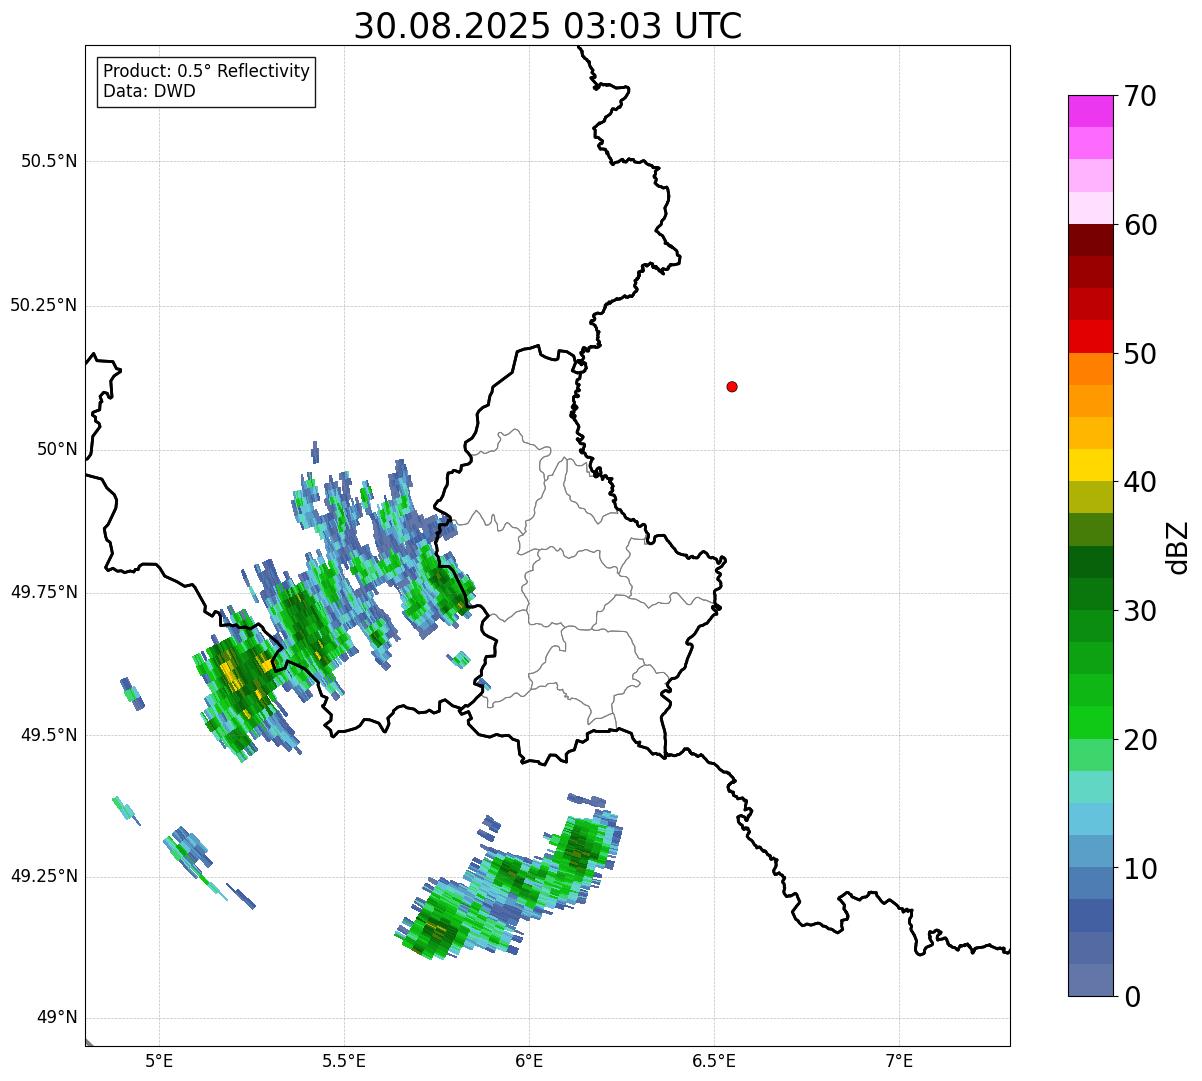This screenshot has width=1202, height=1081.
Task: Click the 6°E longitude label
Action: [529, 1061]
